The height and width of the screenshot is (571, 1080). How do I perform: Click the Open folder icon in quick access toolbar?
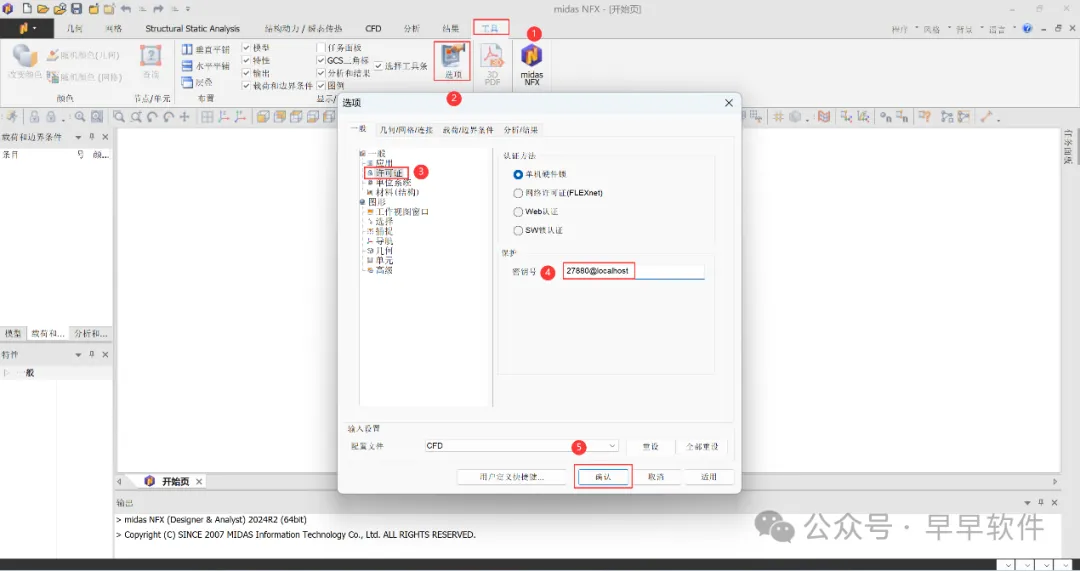point(42,9)
